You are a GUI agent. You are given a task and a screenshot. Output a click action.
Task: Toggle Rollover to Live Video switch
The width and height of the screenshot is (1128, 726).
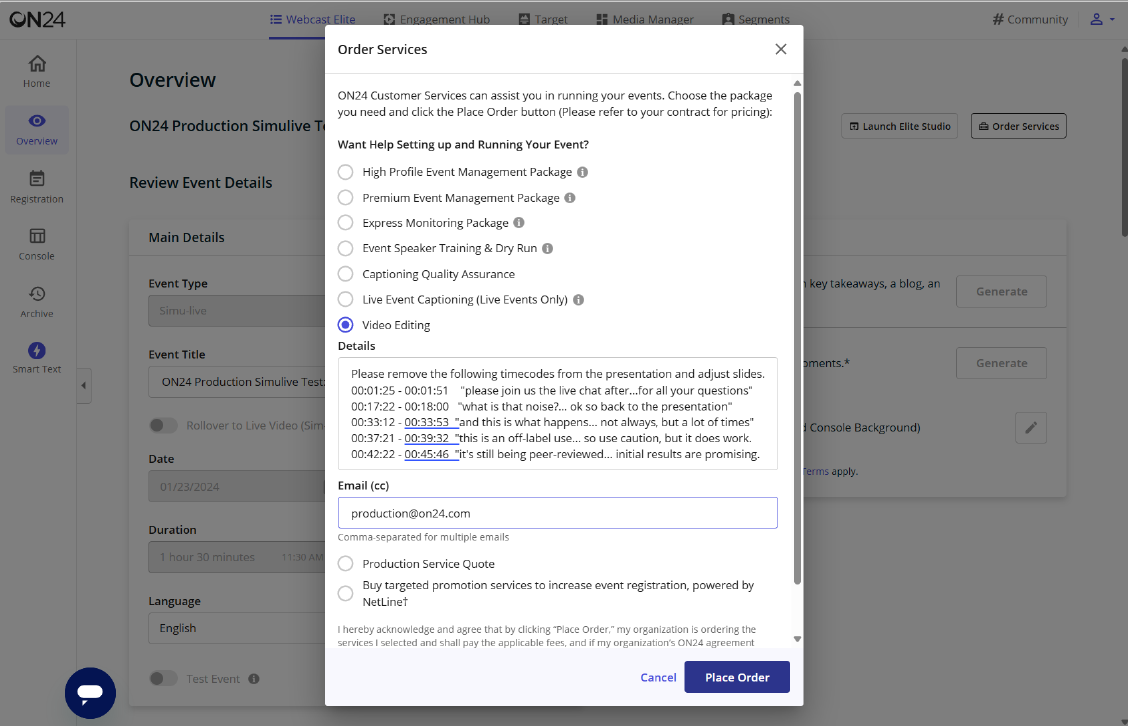[x=163, y=425]
